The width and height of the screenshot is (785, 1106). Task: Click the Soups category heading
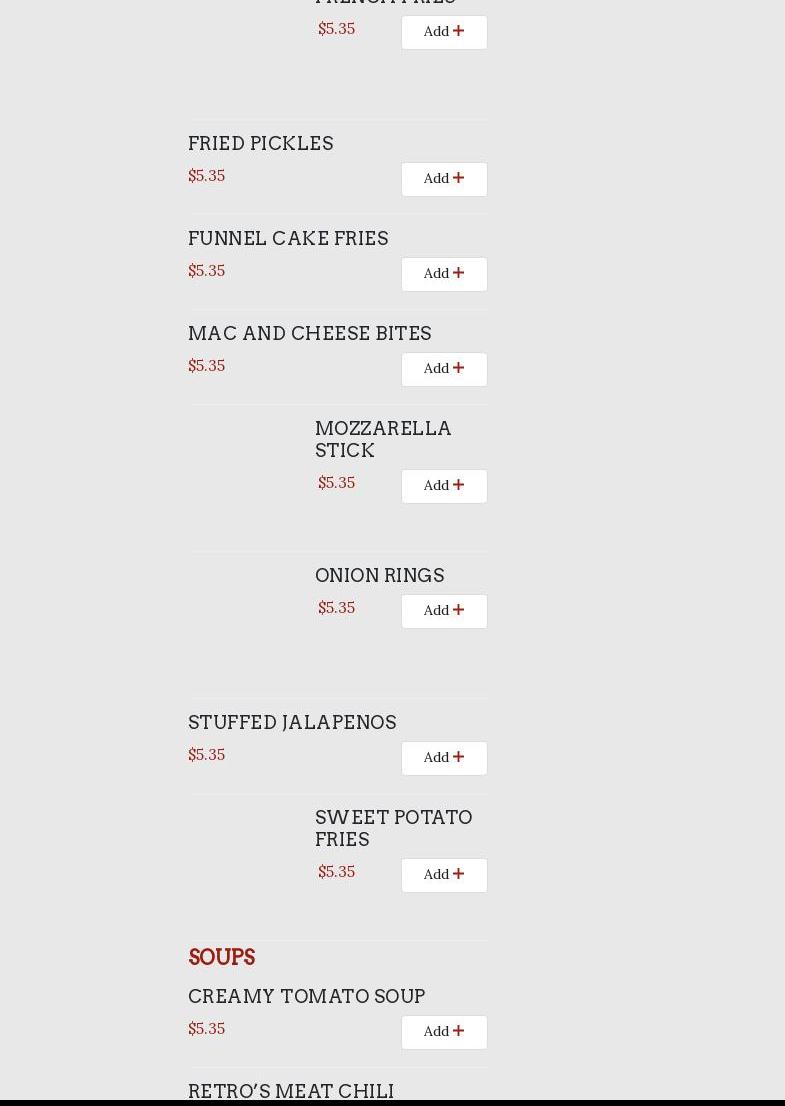tap(221, 957)
